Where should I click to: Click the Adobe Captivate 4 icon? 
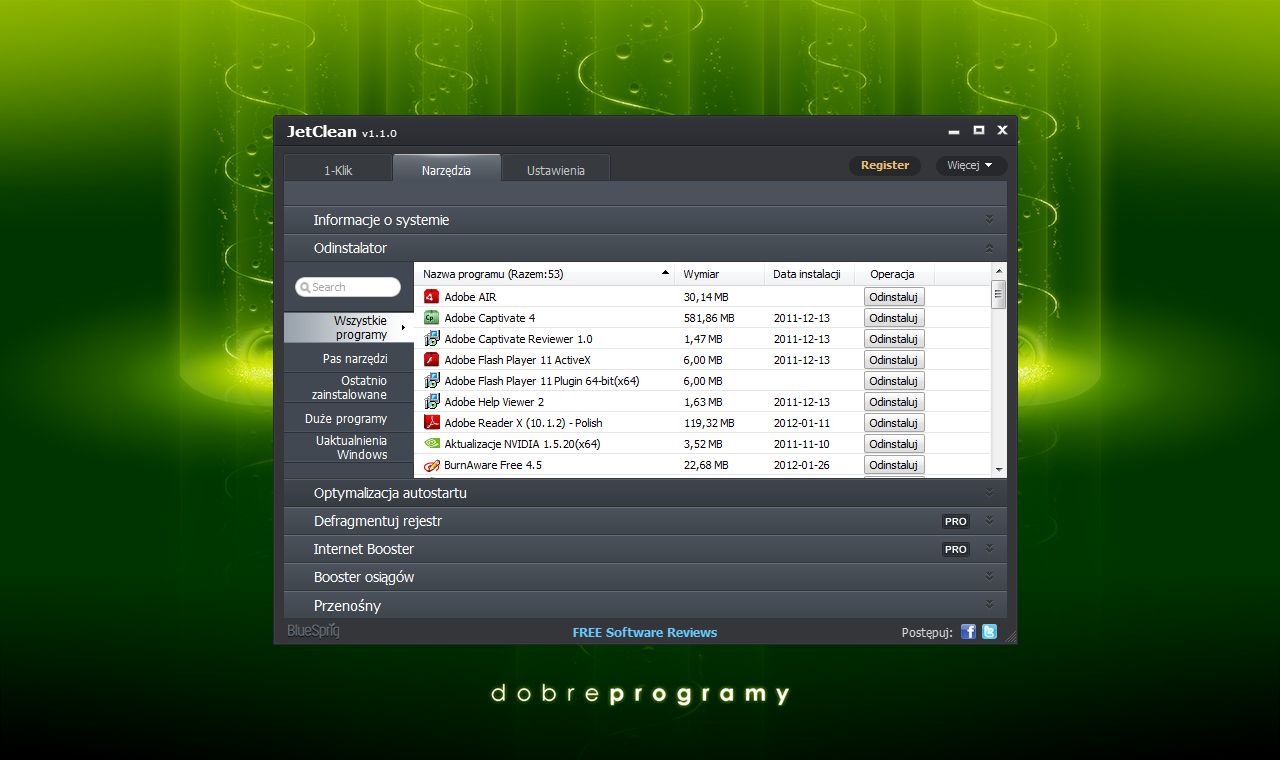click(432, 318)
